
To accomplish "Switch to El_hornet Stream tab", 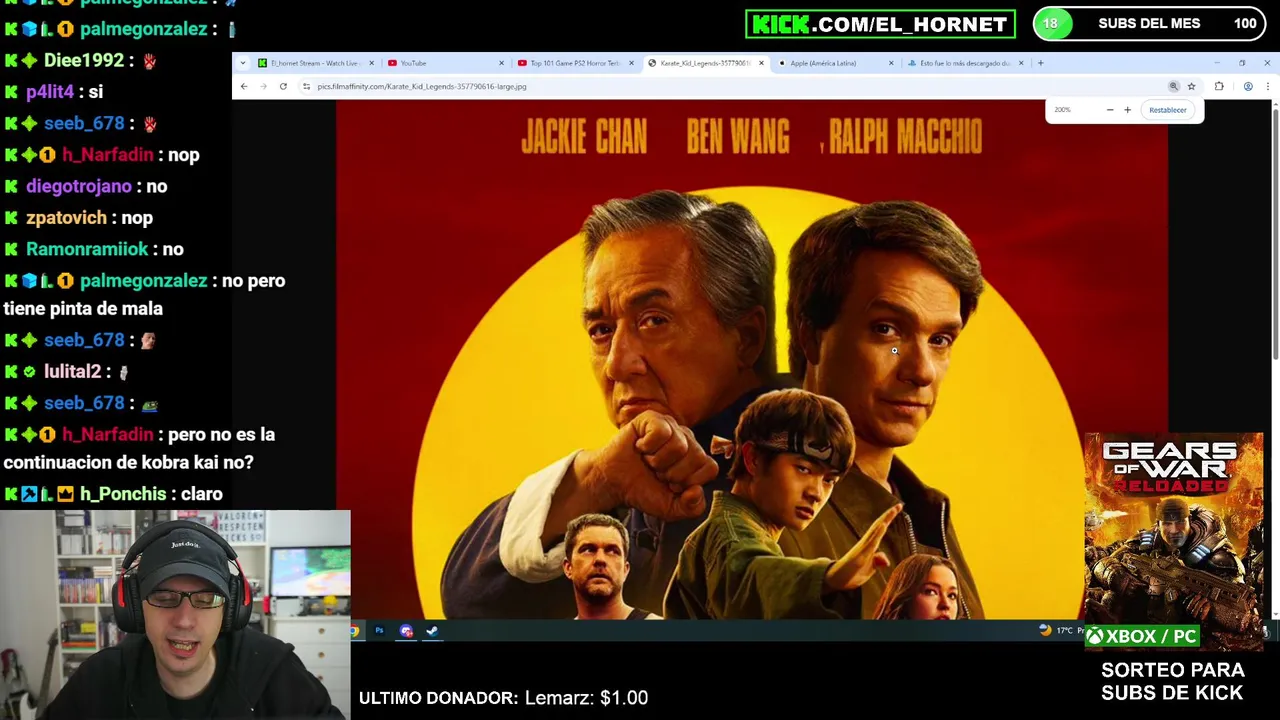I will 315,63.
